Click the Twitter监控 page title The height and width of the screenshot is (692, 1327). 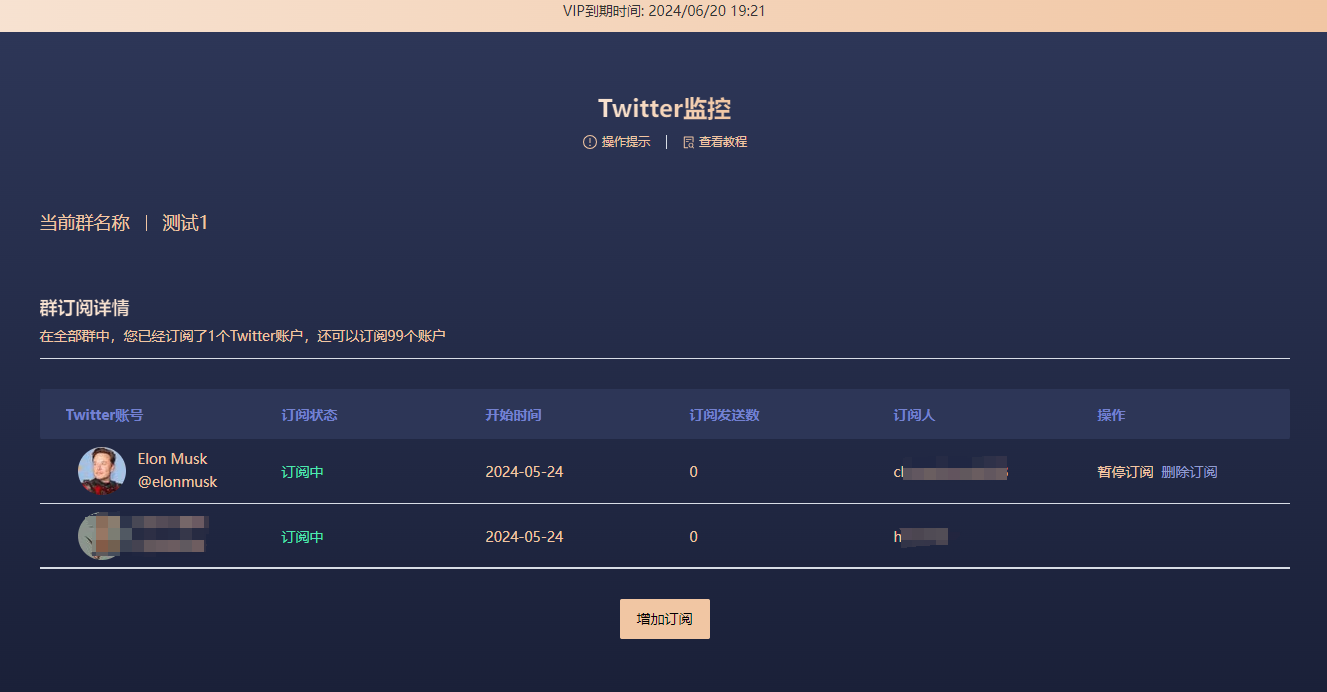coord(664,109)
